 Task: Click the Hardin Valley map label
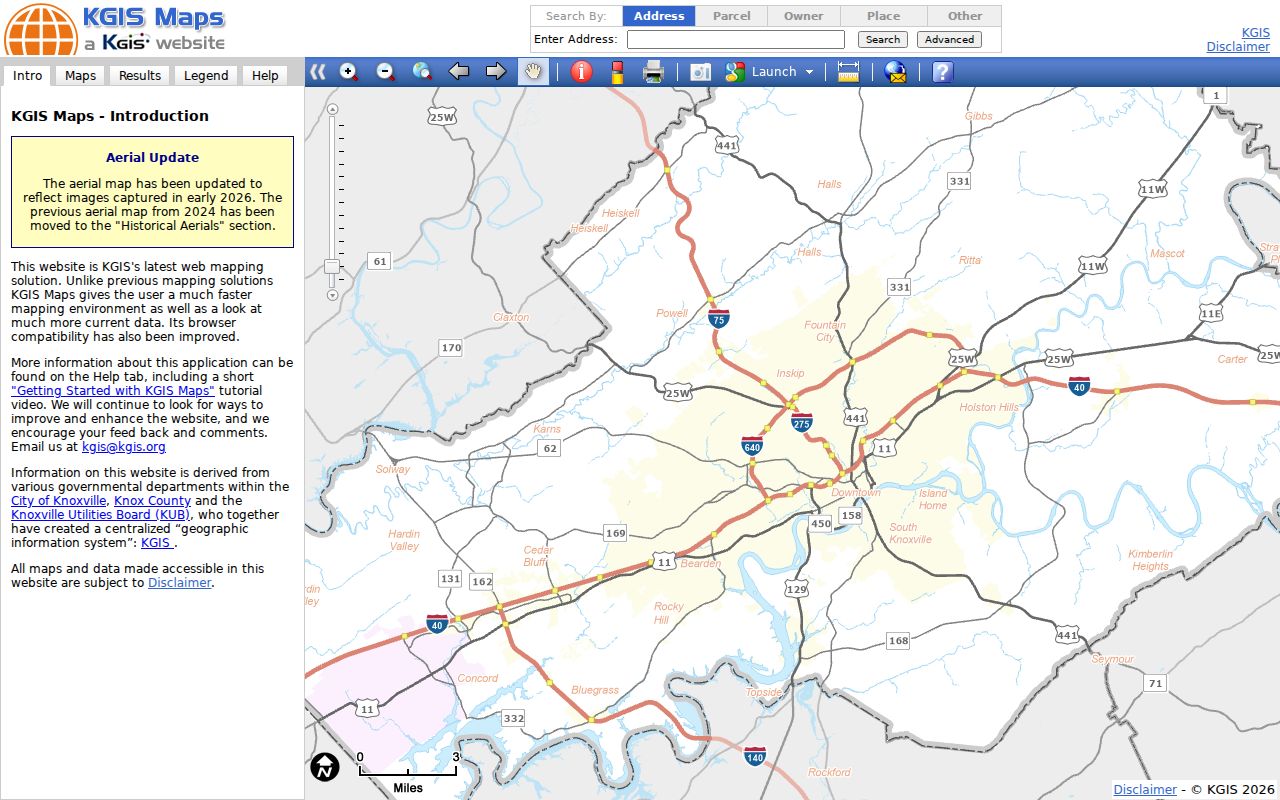click(404, 540)
